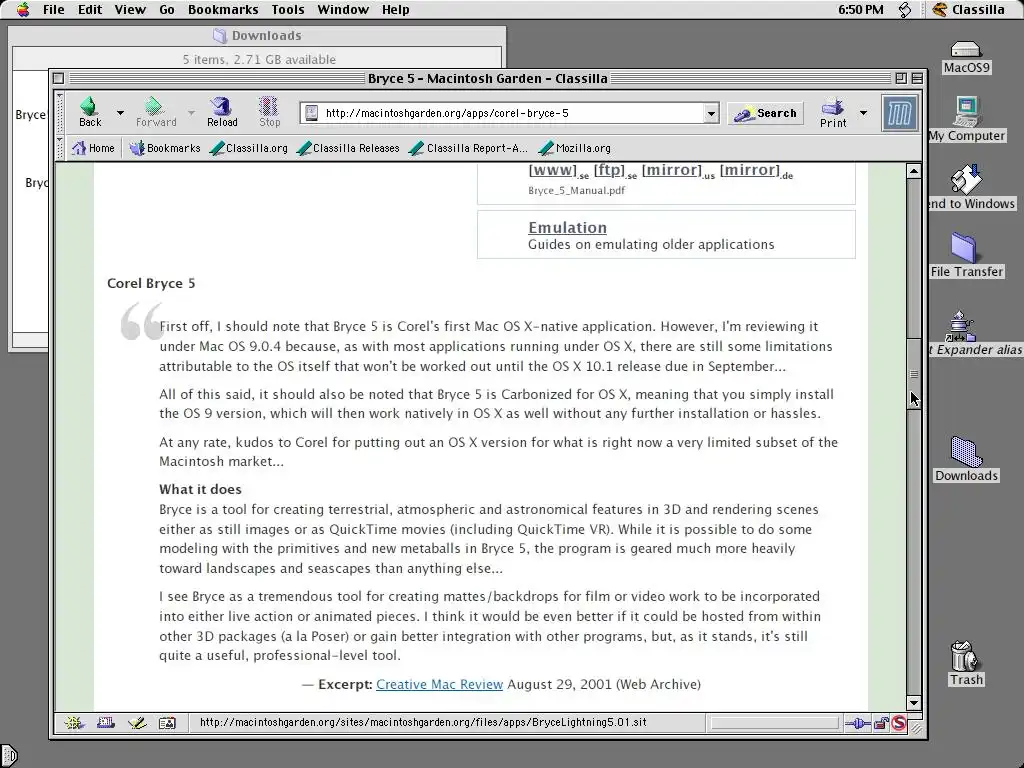
Task: Open the Forward history dropdown arrow
Action: click(x=191, y=112)
